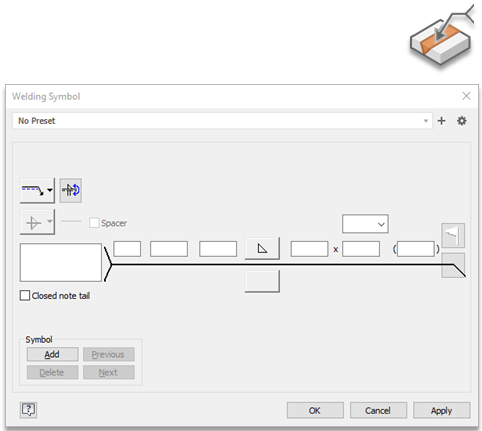Click the blank weld symbol button below reference line
The width and height of the screenshot is (482, 431).
pos(262,281)
